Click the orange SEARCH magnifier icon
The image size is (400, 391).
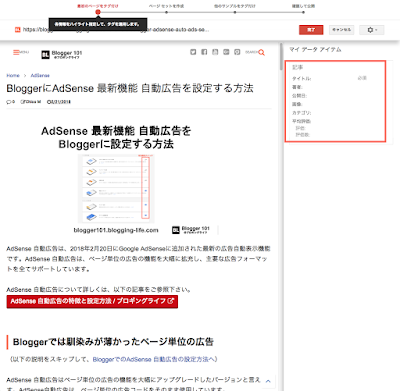pyautogui.click(x=262, y=52)
